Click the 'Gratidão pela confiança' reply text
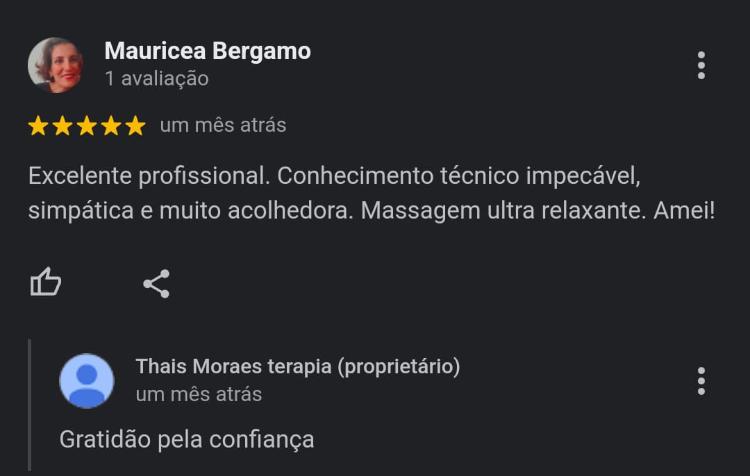Image resolution: width=750 pixels, height=476 pixels. [x=187, y=440]
